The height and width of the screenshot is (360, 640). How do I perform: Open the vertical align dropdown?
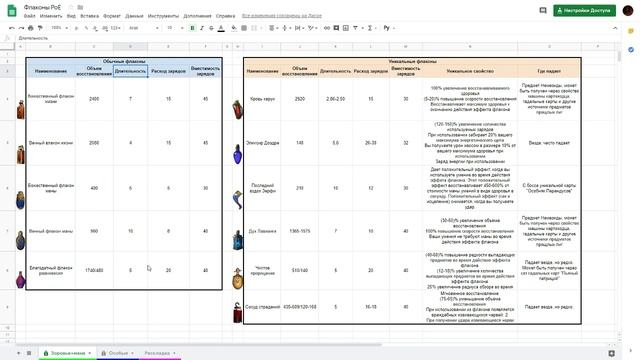(286, 28)
